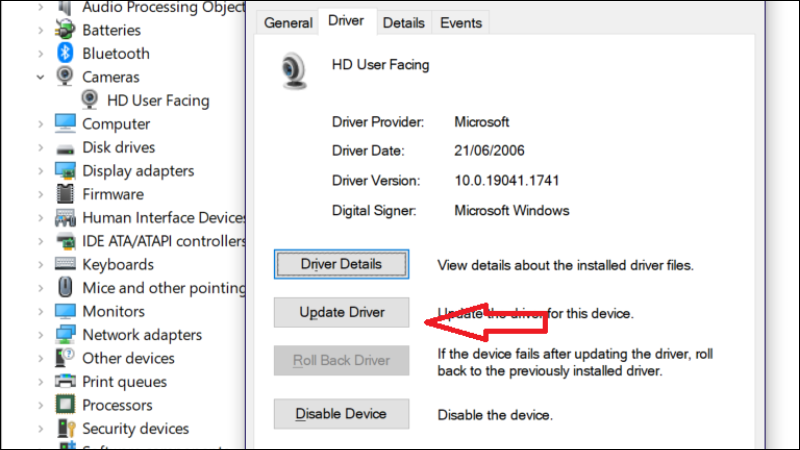This screenshot has width=800, height=450.
Task: Expand the Keyboards node
Action: pyautogui.click(x=40, y=264)
